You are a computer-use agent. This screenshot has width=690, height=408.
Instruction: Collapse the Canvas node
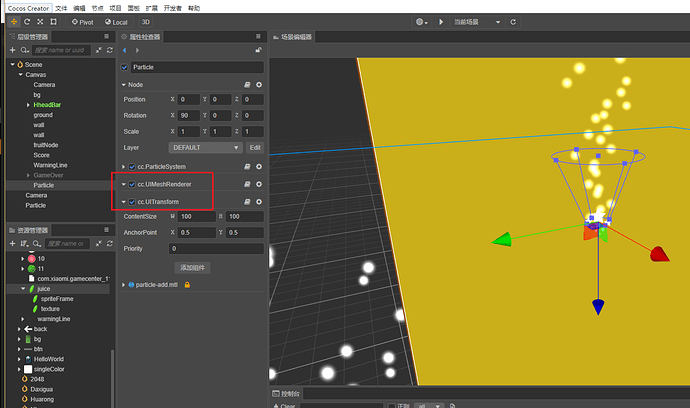point(20,74)
